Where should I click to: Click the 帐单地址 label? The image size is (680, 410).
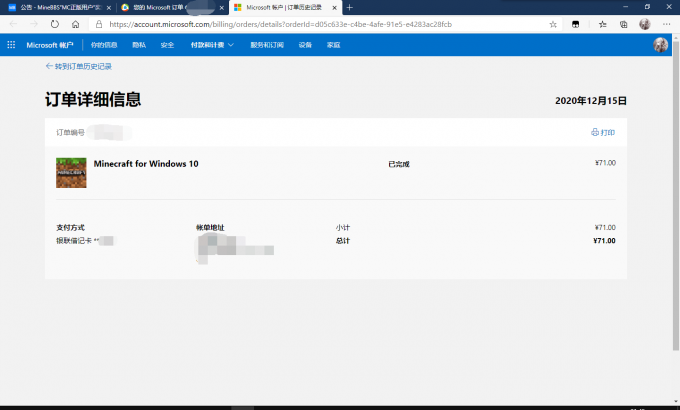coord(210,227)
